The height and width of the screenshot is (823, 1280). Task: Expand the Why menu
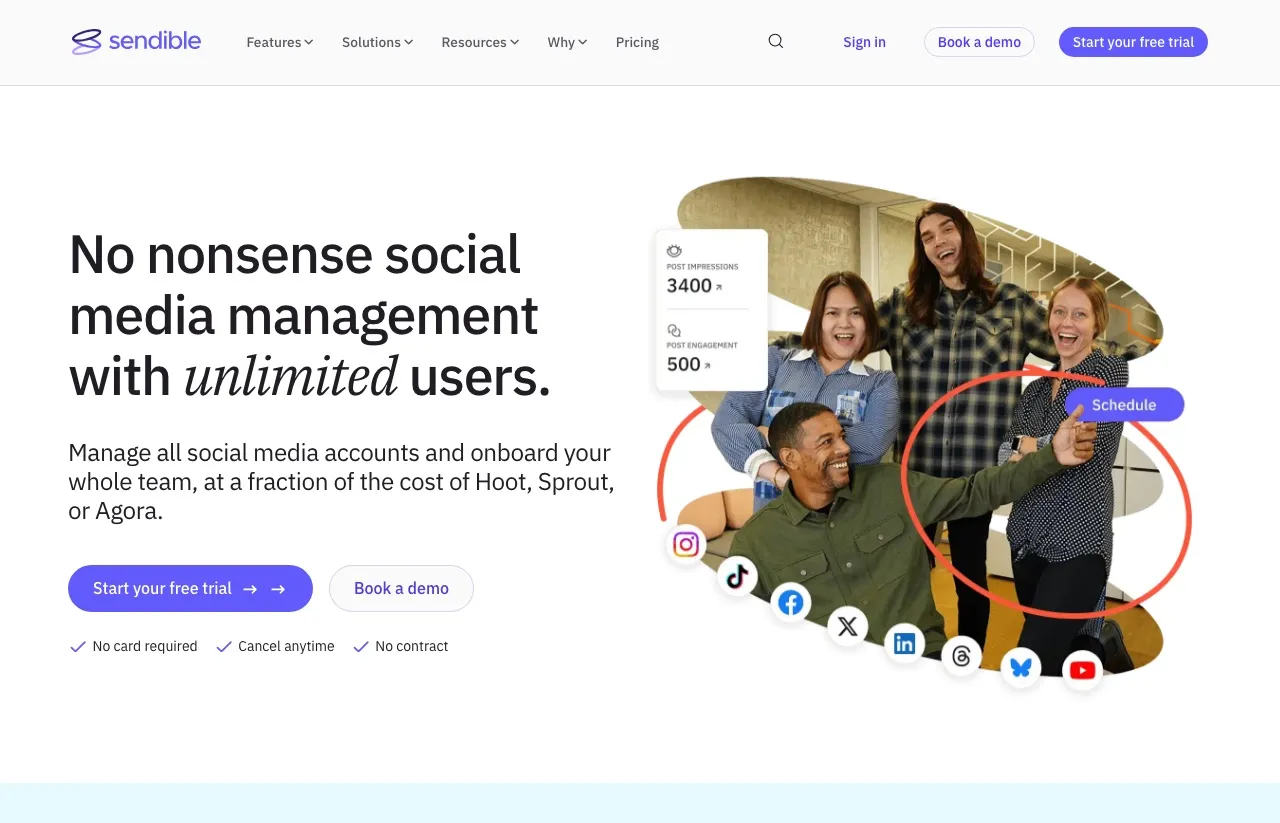[567, 42]
